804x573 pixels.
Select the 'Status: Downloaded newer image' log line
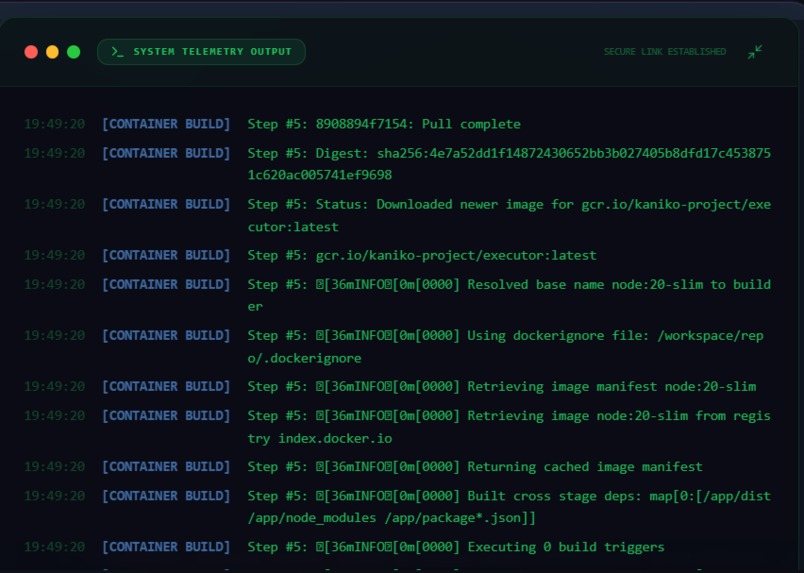coord(398,215)
